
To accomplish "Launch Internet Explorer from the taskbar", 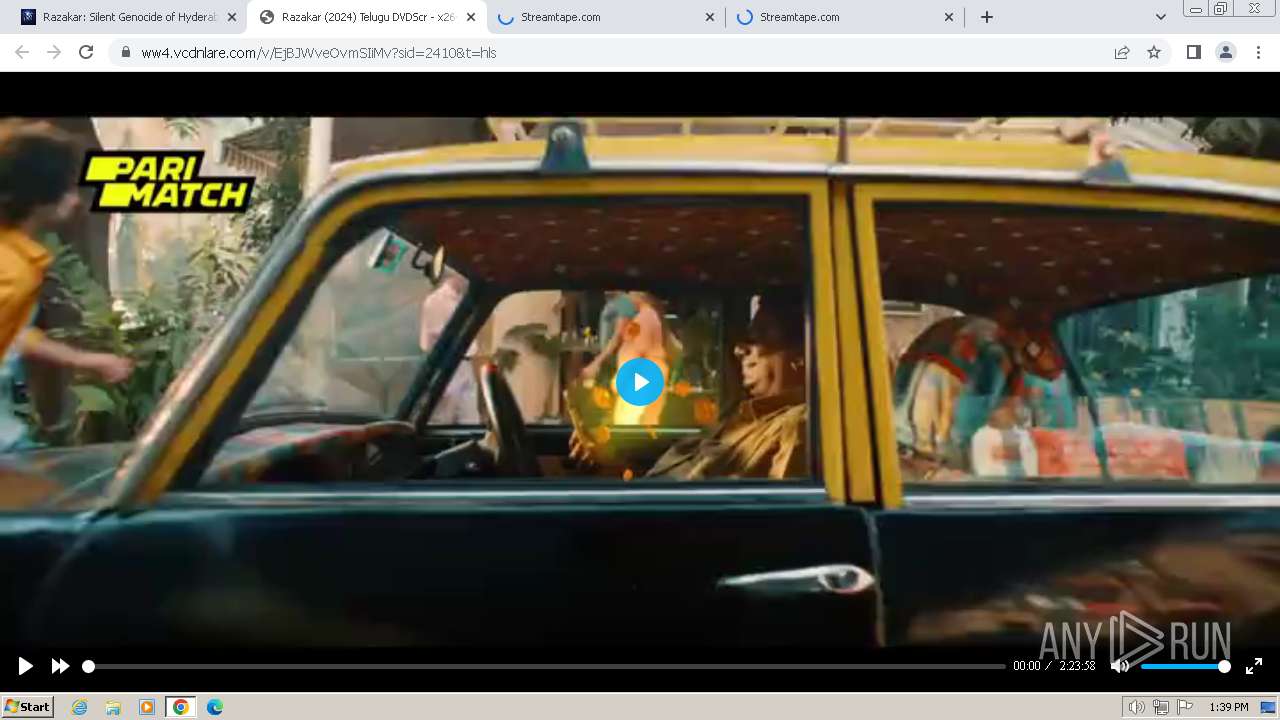I will tap(80, 707).
